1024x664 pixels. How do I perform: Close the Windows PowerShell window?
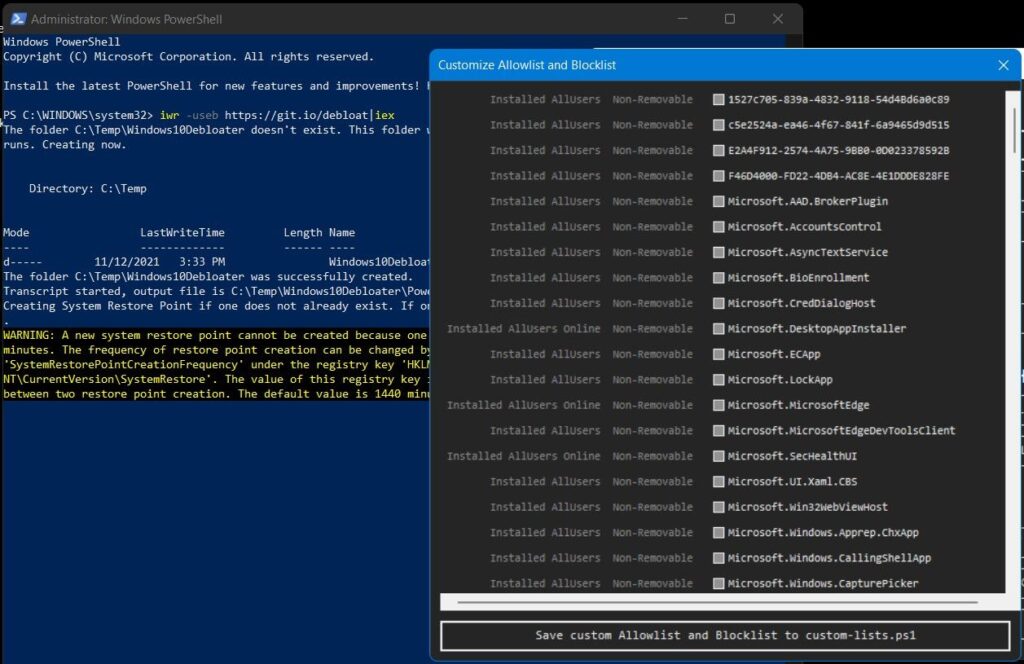pos(778,19)
